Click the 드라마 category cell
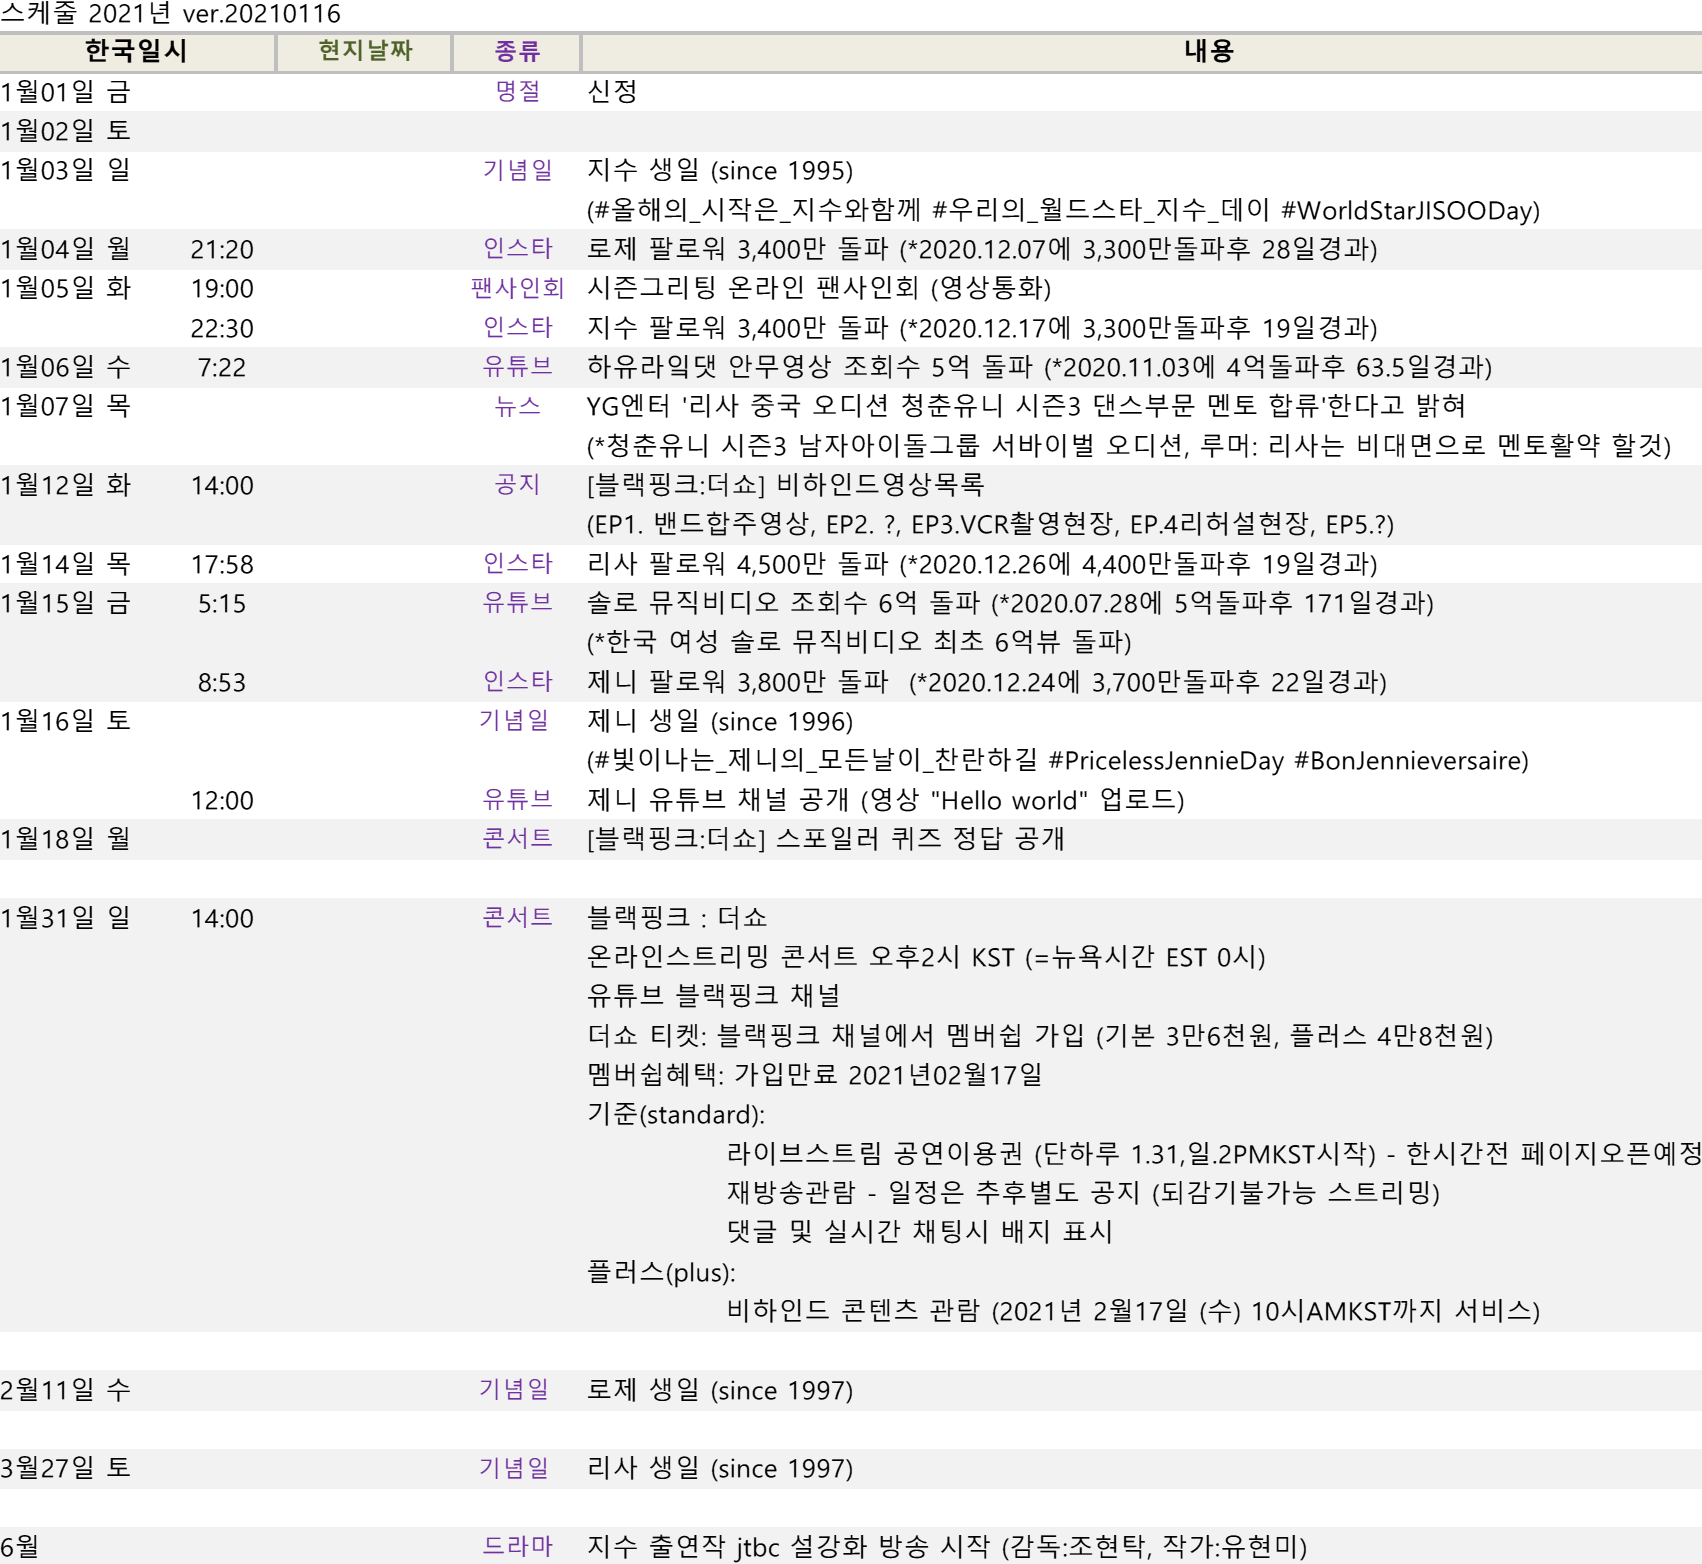The width and height of the screenshot is (1702, 1564). point(517,1547)
